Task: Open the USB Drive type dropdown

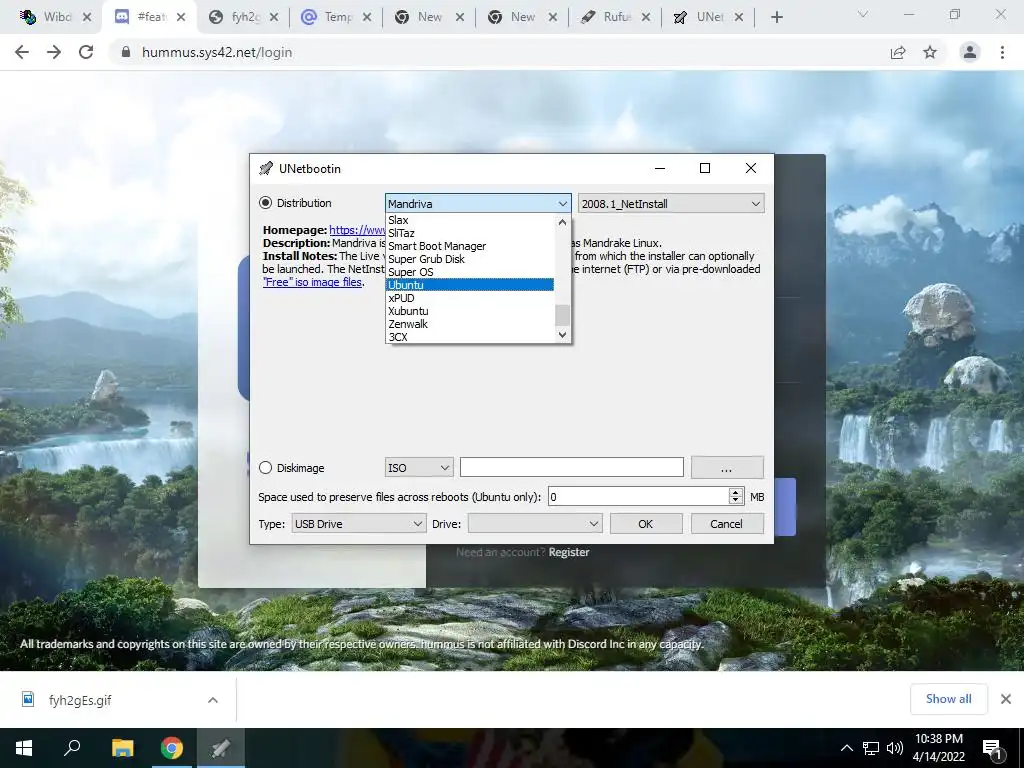Action: point(359,524)
